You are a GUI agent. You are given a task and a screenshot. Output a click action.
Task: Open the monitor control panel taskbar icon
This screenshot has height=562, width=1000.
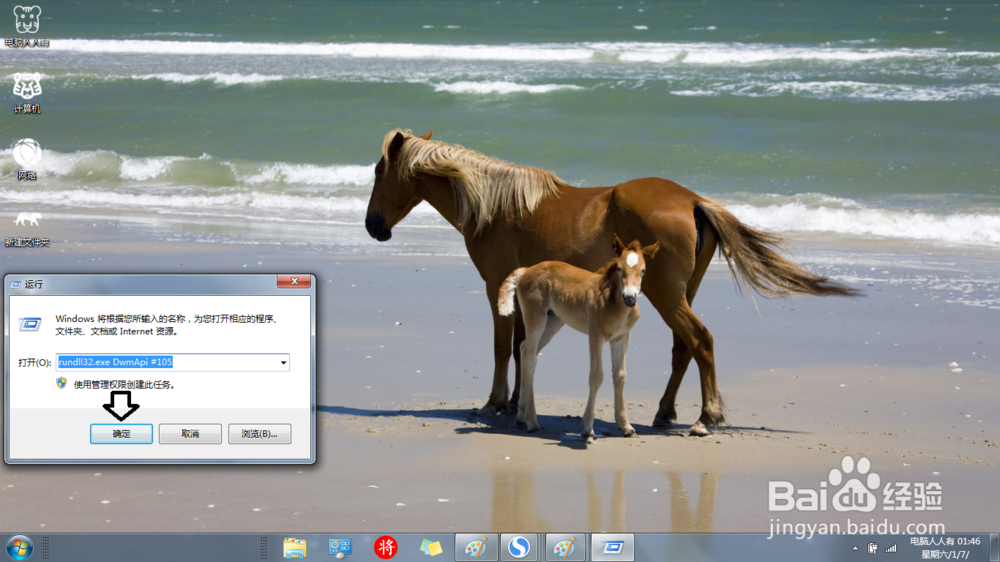tap(340, 548)
